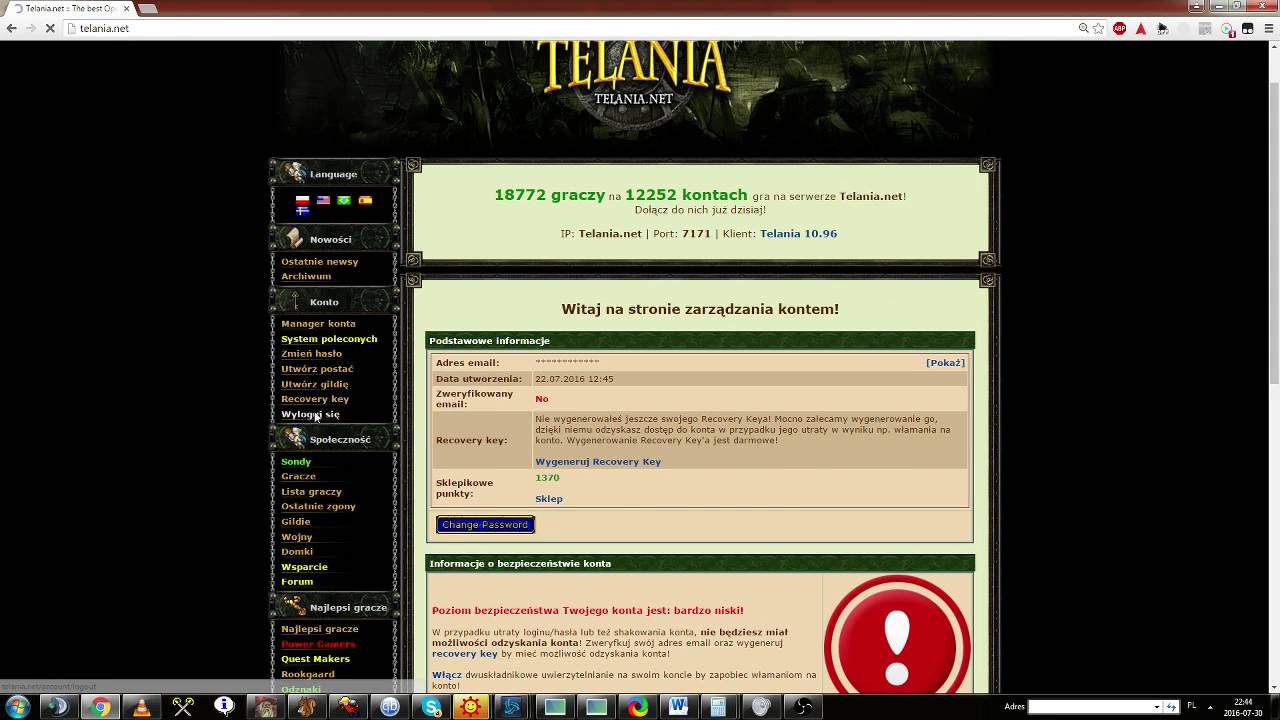Open the qBittorrent taskbar icon
Screen dimensions: 1280x720
(390, 707)
